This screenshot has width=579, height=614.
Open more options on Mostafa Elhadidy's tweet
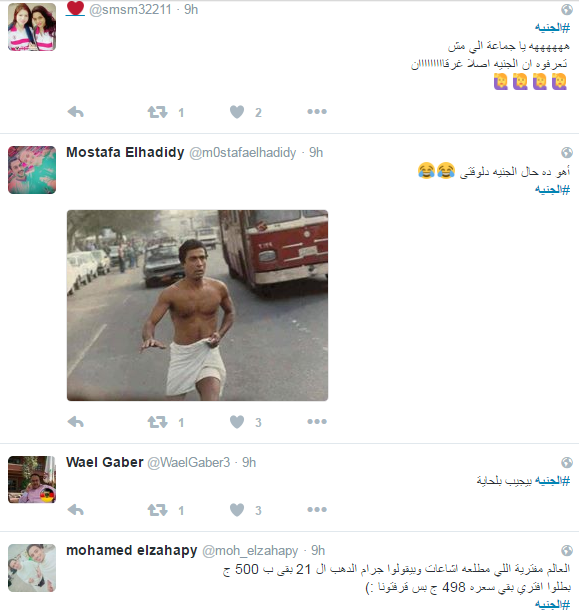pyautogui.click(x=317, y=422)
